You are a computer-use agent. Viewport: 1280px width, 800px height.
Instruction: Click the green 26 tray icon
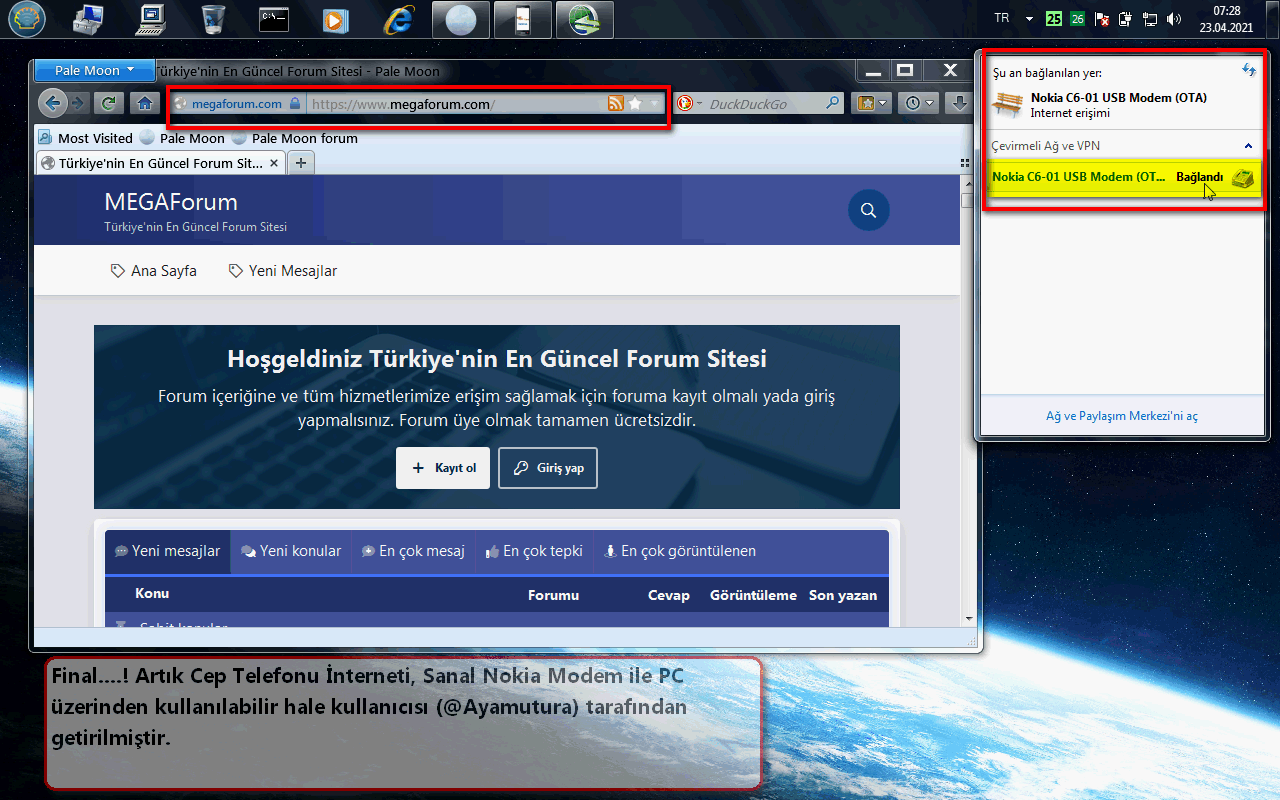pyautogui.click(x=1078, y=18)
